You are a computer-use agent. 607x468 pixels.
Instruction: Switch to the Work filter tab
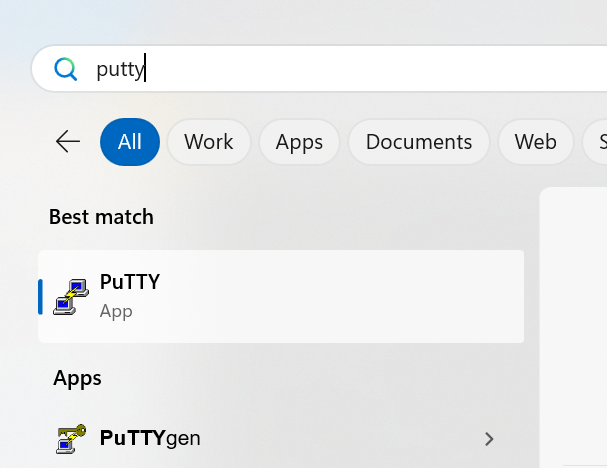tap(209, 142)
